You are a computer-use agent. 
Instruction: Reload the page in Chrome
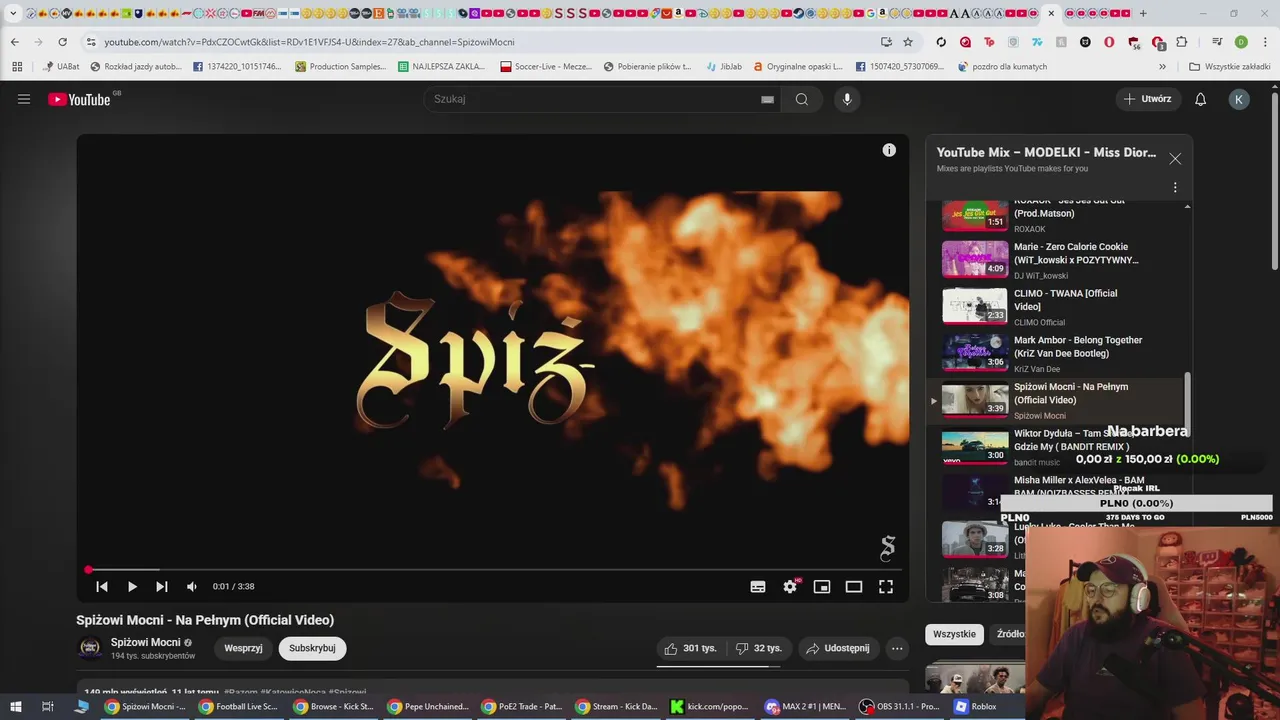62,42
